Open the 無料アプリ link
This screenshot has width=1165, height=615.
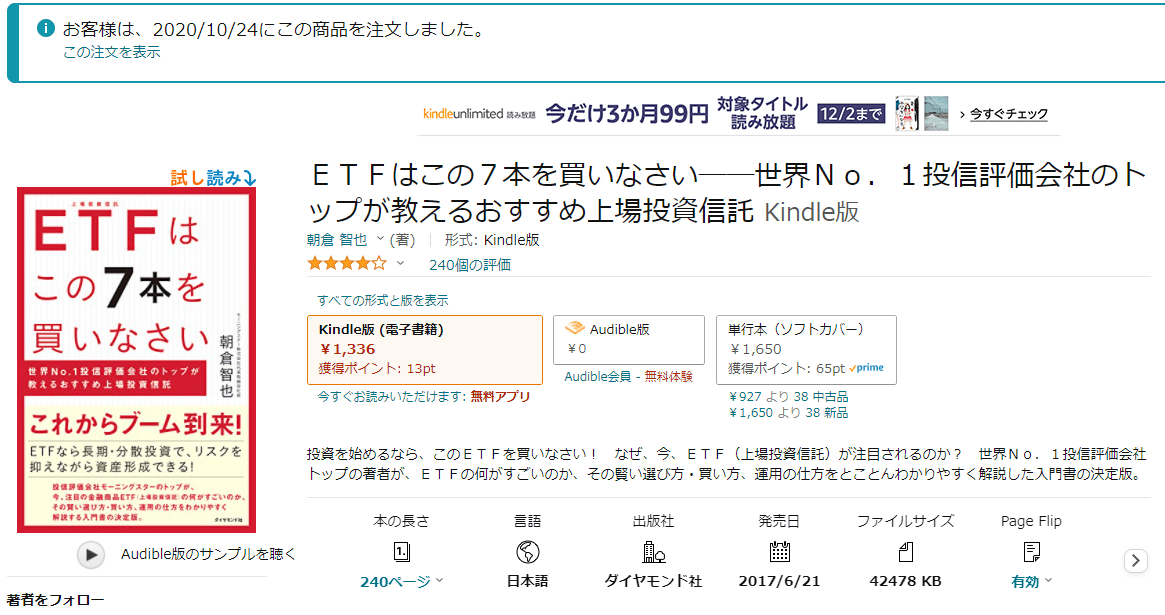click(x=500, y=397)
